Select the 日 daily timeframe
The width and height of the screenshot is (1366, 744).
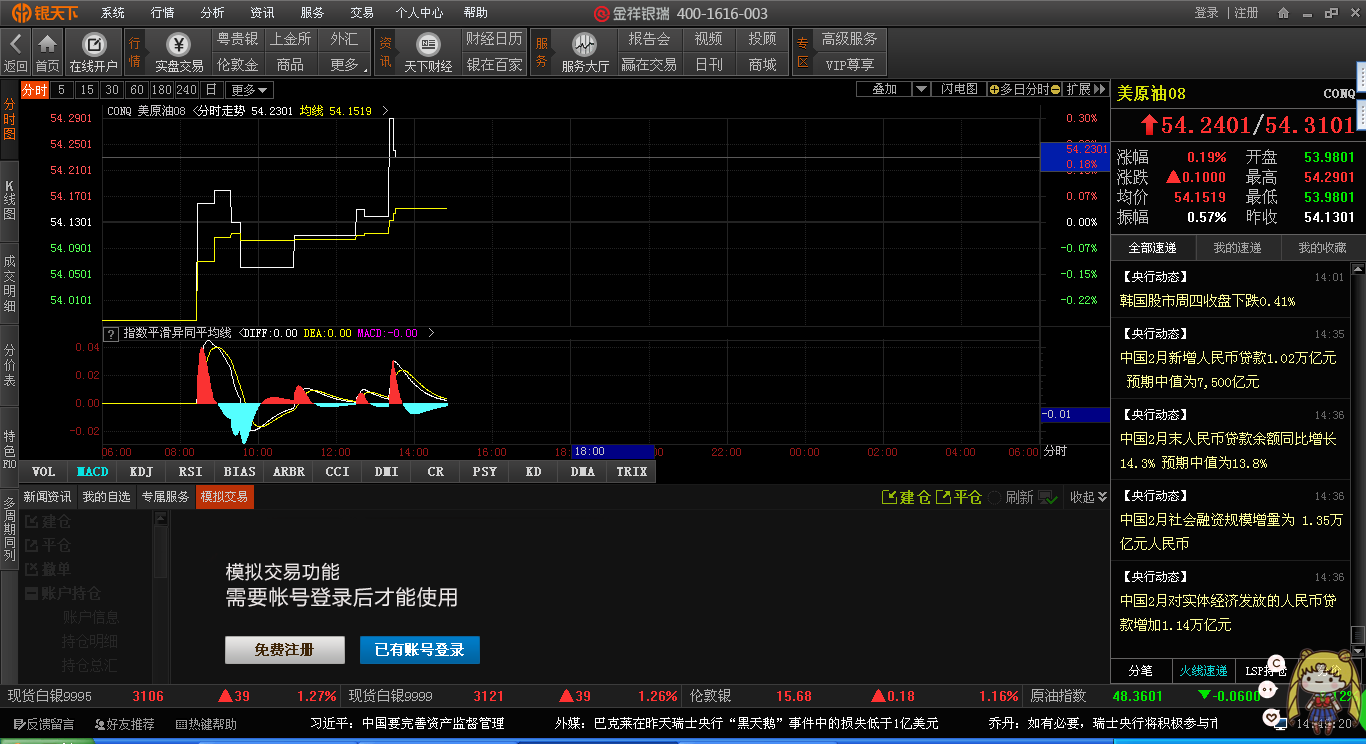tap(211, 89)
